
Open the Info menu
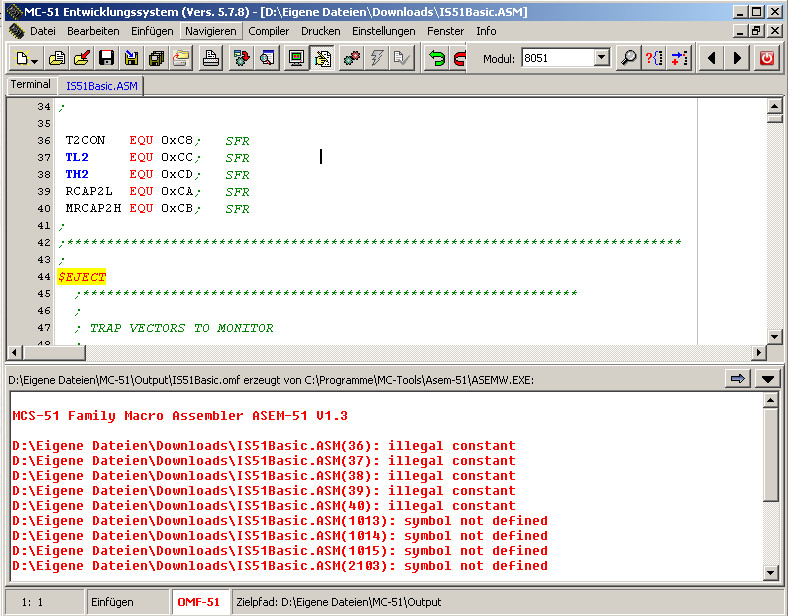click(x=486, y=31)
